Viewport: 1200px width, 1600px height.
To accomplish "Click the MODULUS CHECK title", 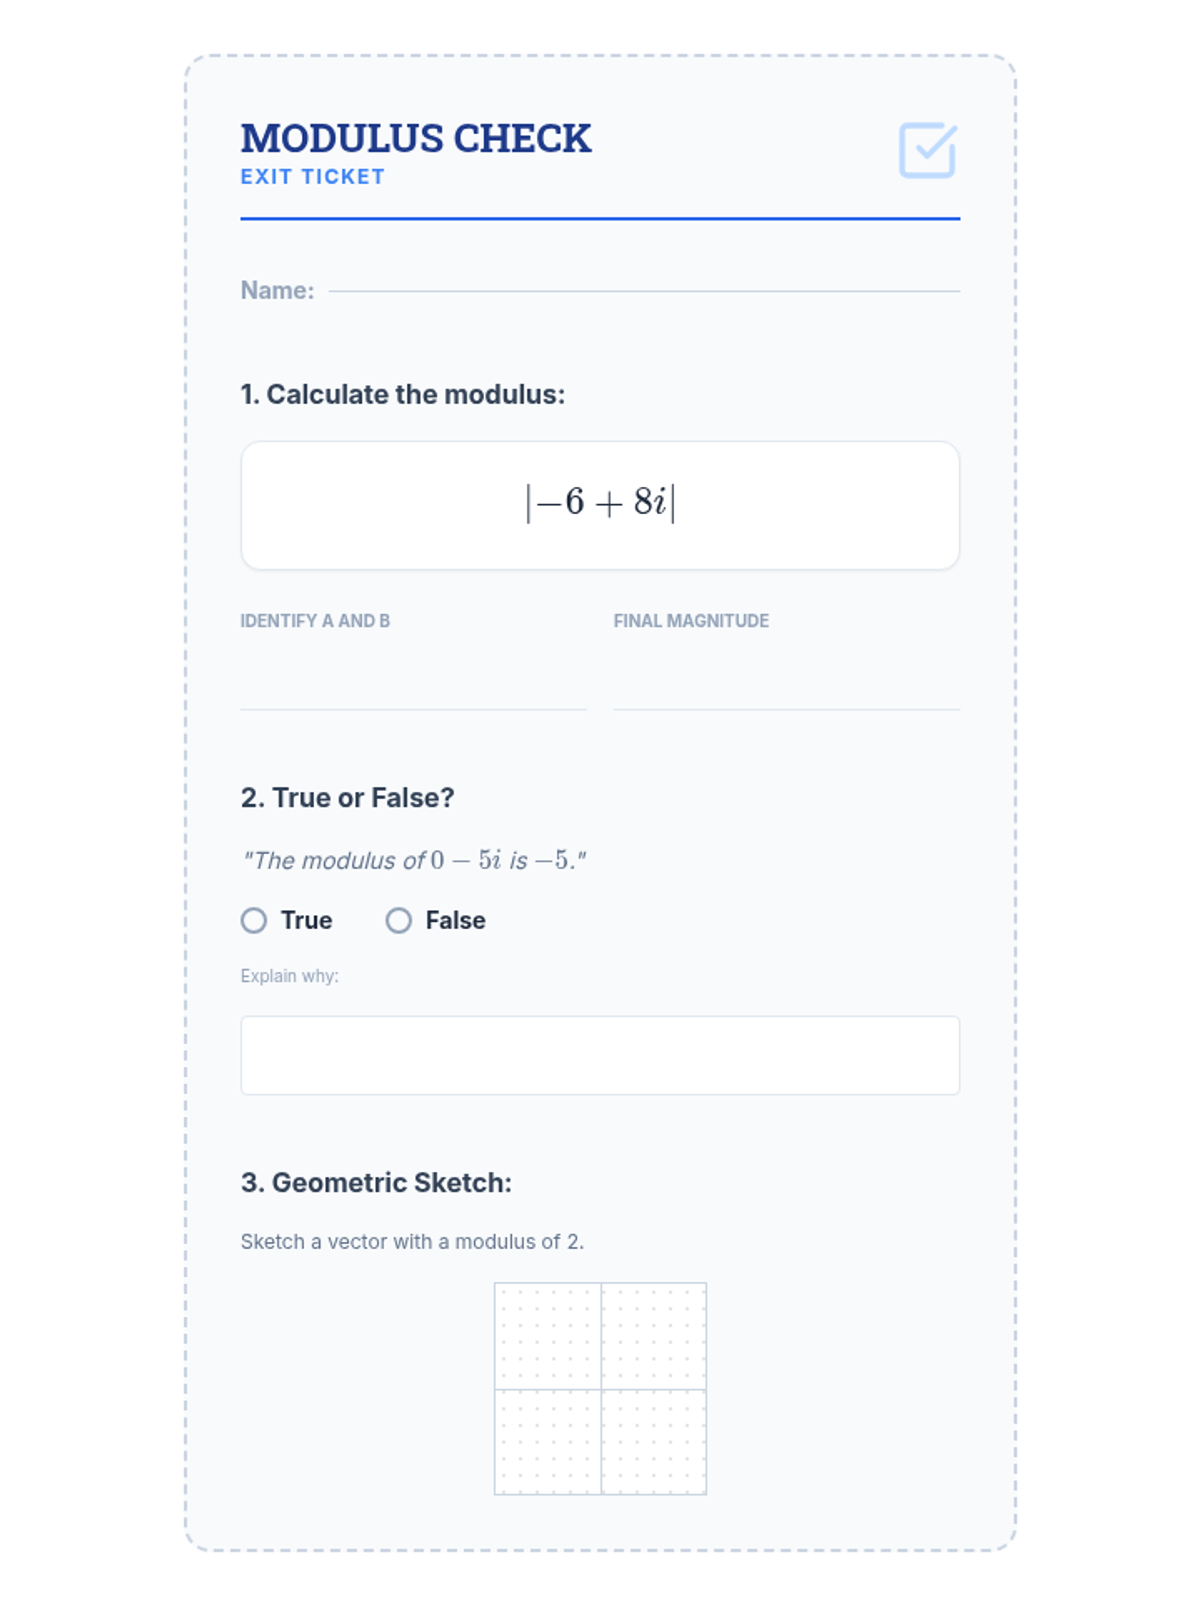I will tap(416, 139).
